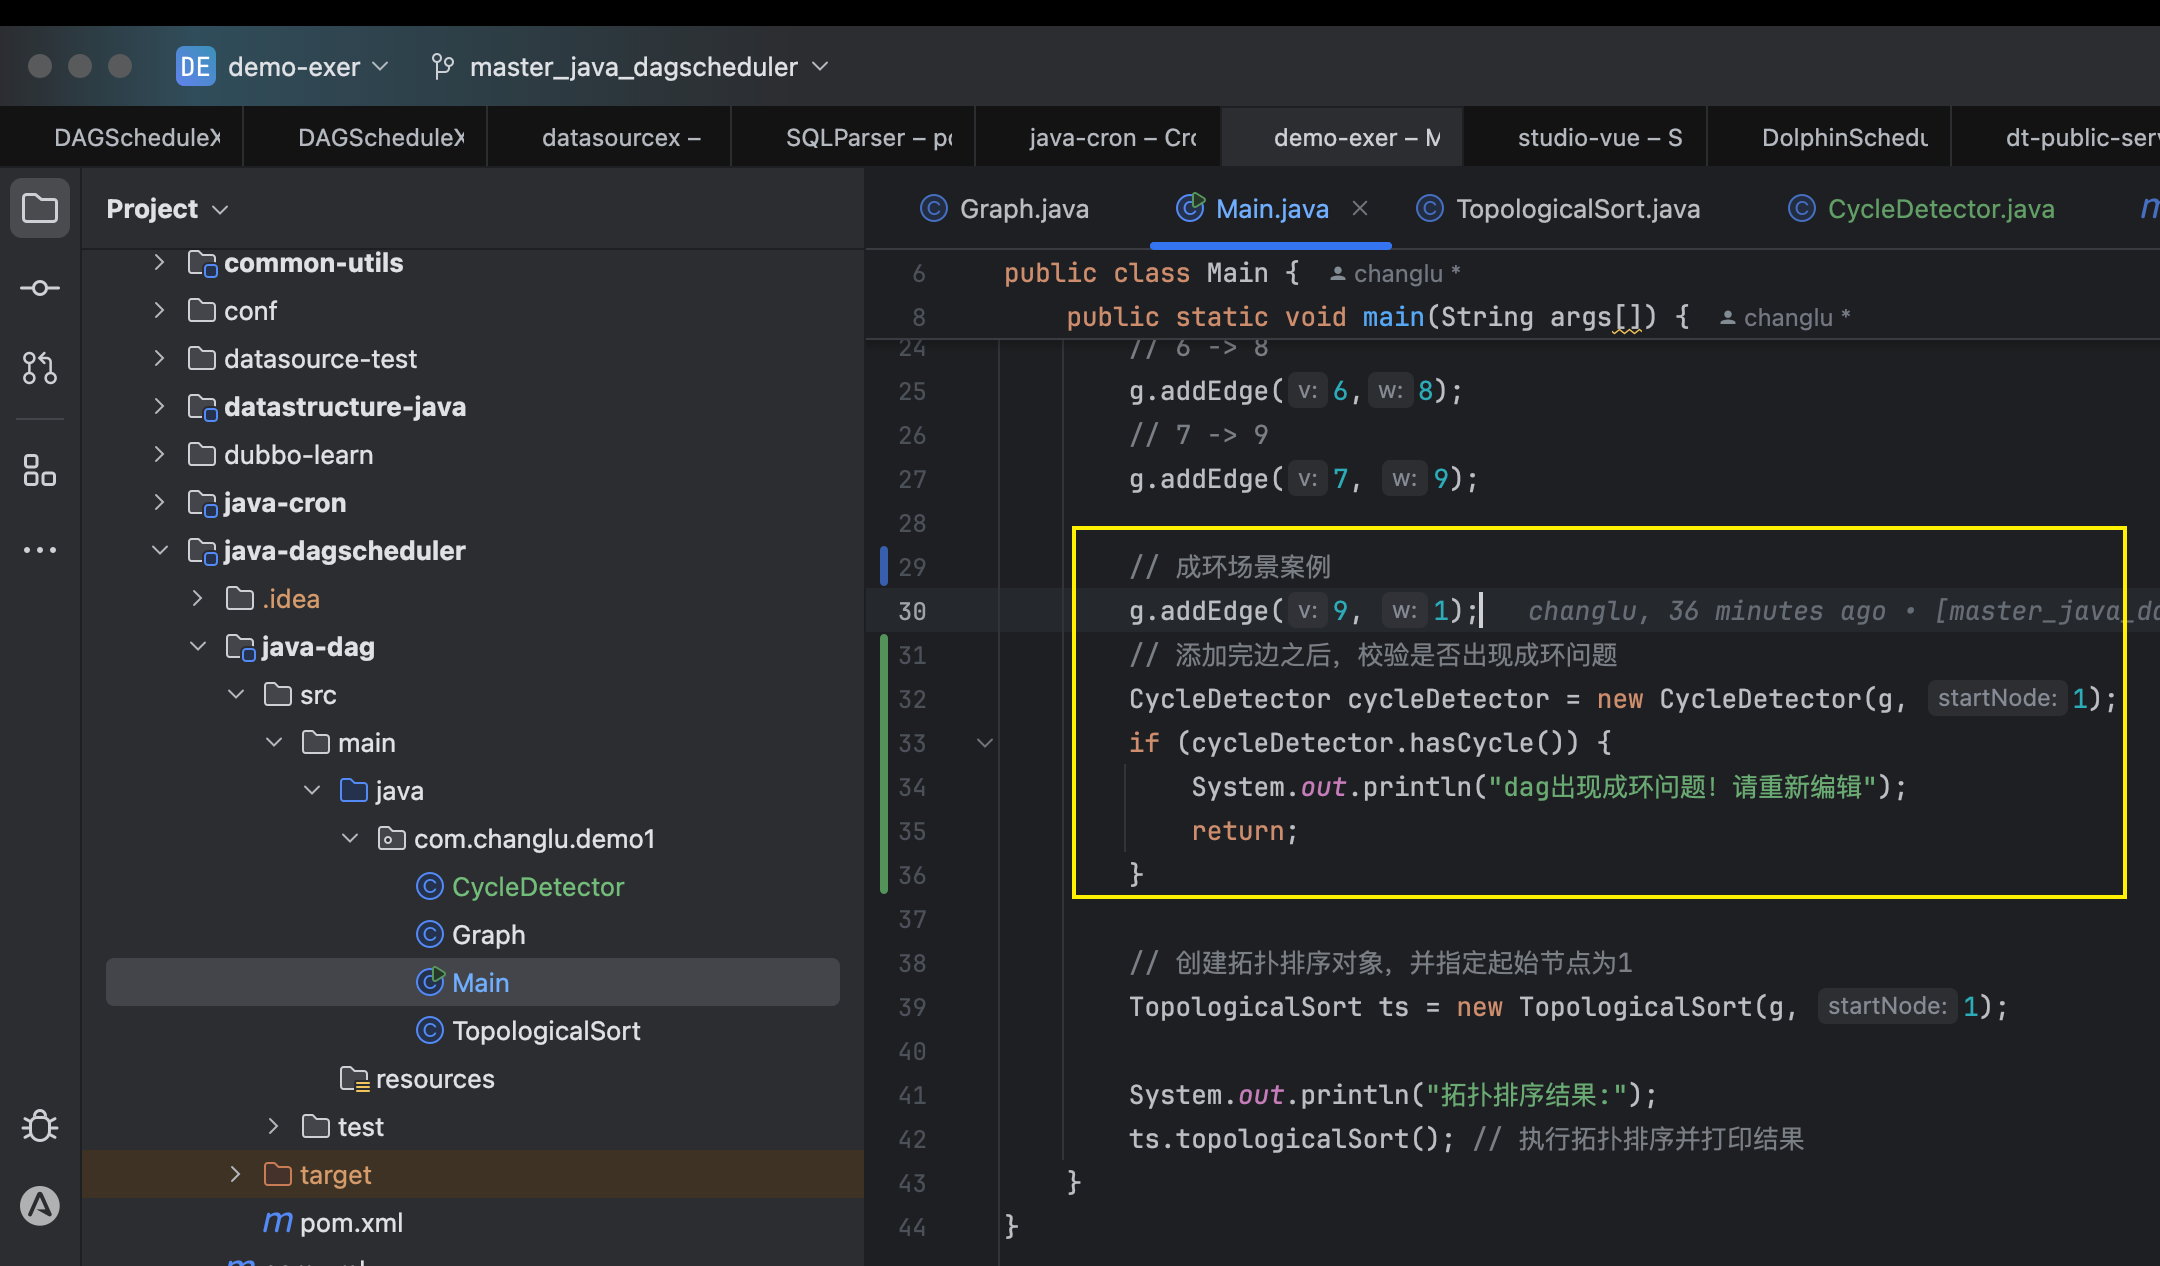Image resolution: width=2160 pixels, height=1266 pixels.
Task: Expand the common-utils folder
Action: click(x=159, y=262)
